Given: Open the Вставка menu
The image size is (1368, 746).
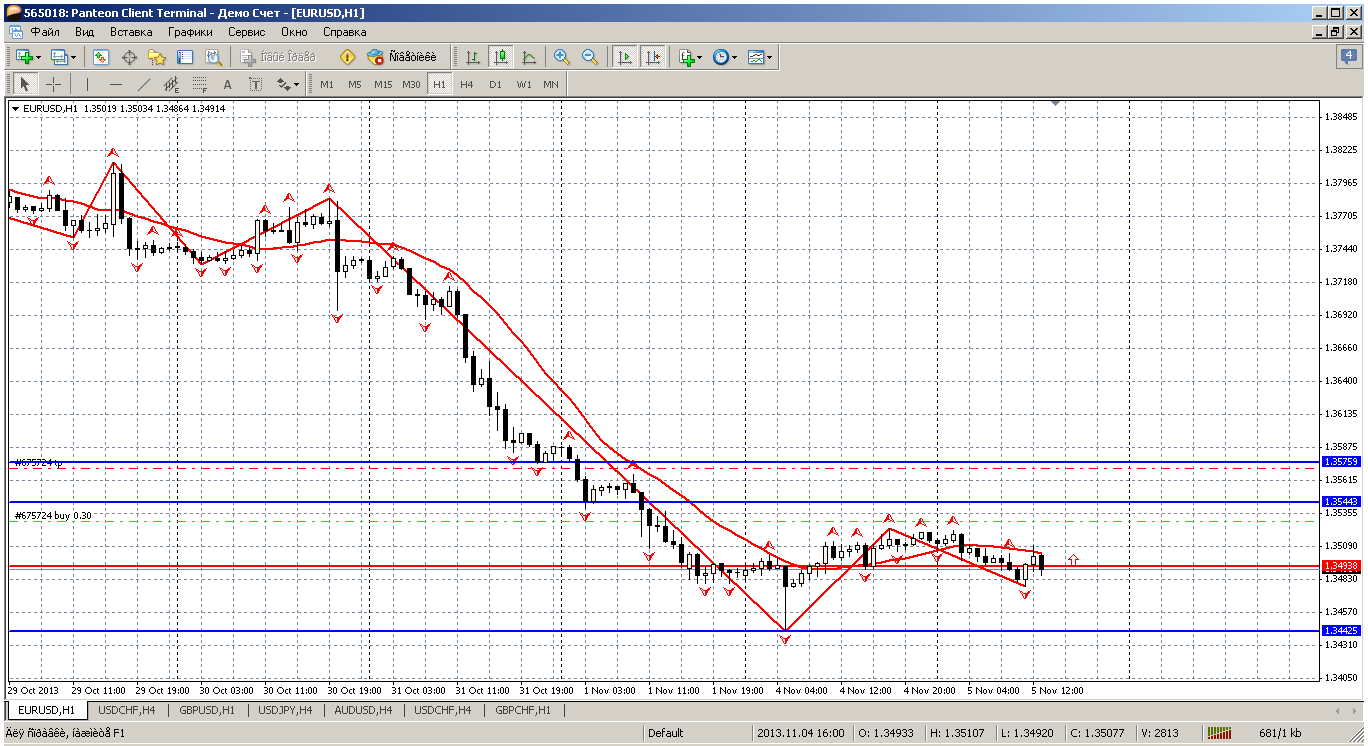Looking at the screenshot, I should pyautogui.click(x=131, y=32).
